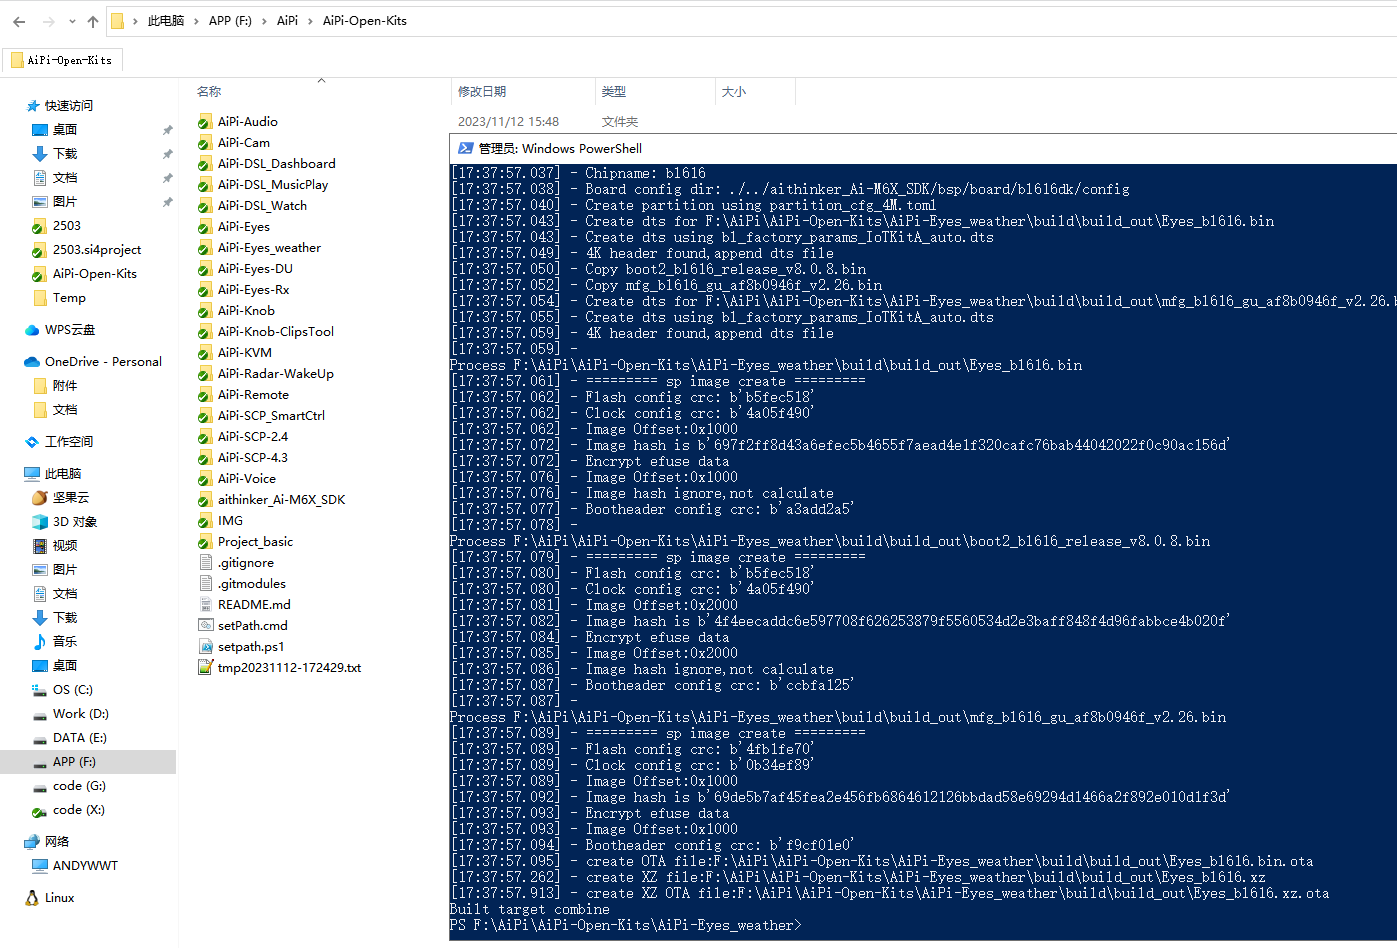Image resolution: width=1397 pixels, height=948 pixels.
Task: Open 快速访问 in the navigation pane
Action: click(x=60, y=106)
